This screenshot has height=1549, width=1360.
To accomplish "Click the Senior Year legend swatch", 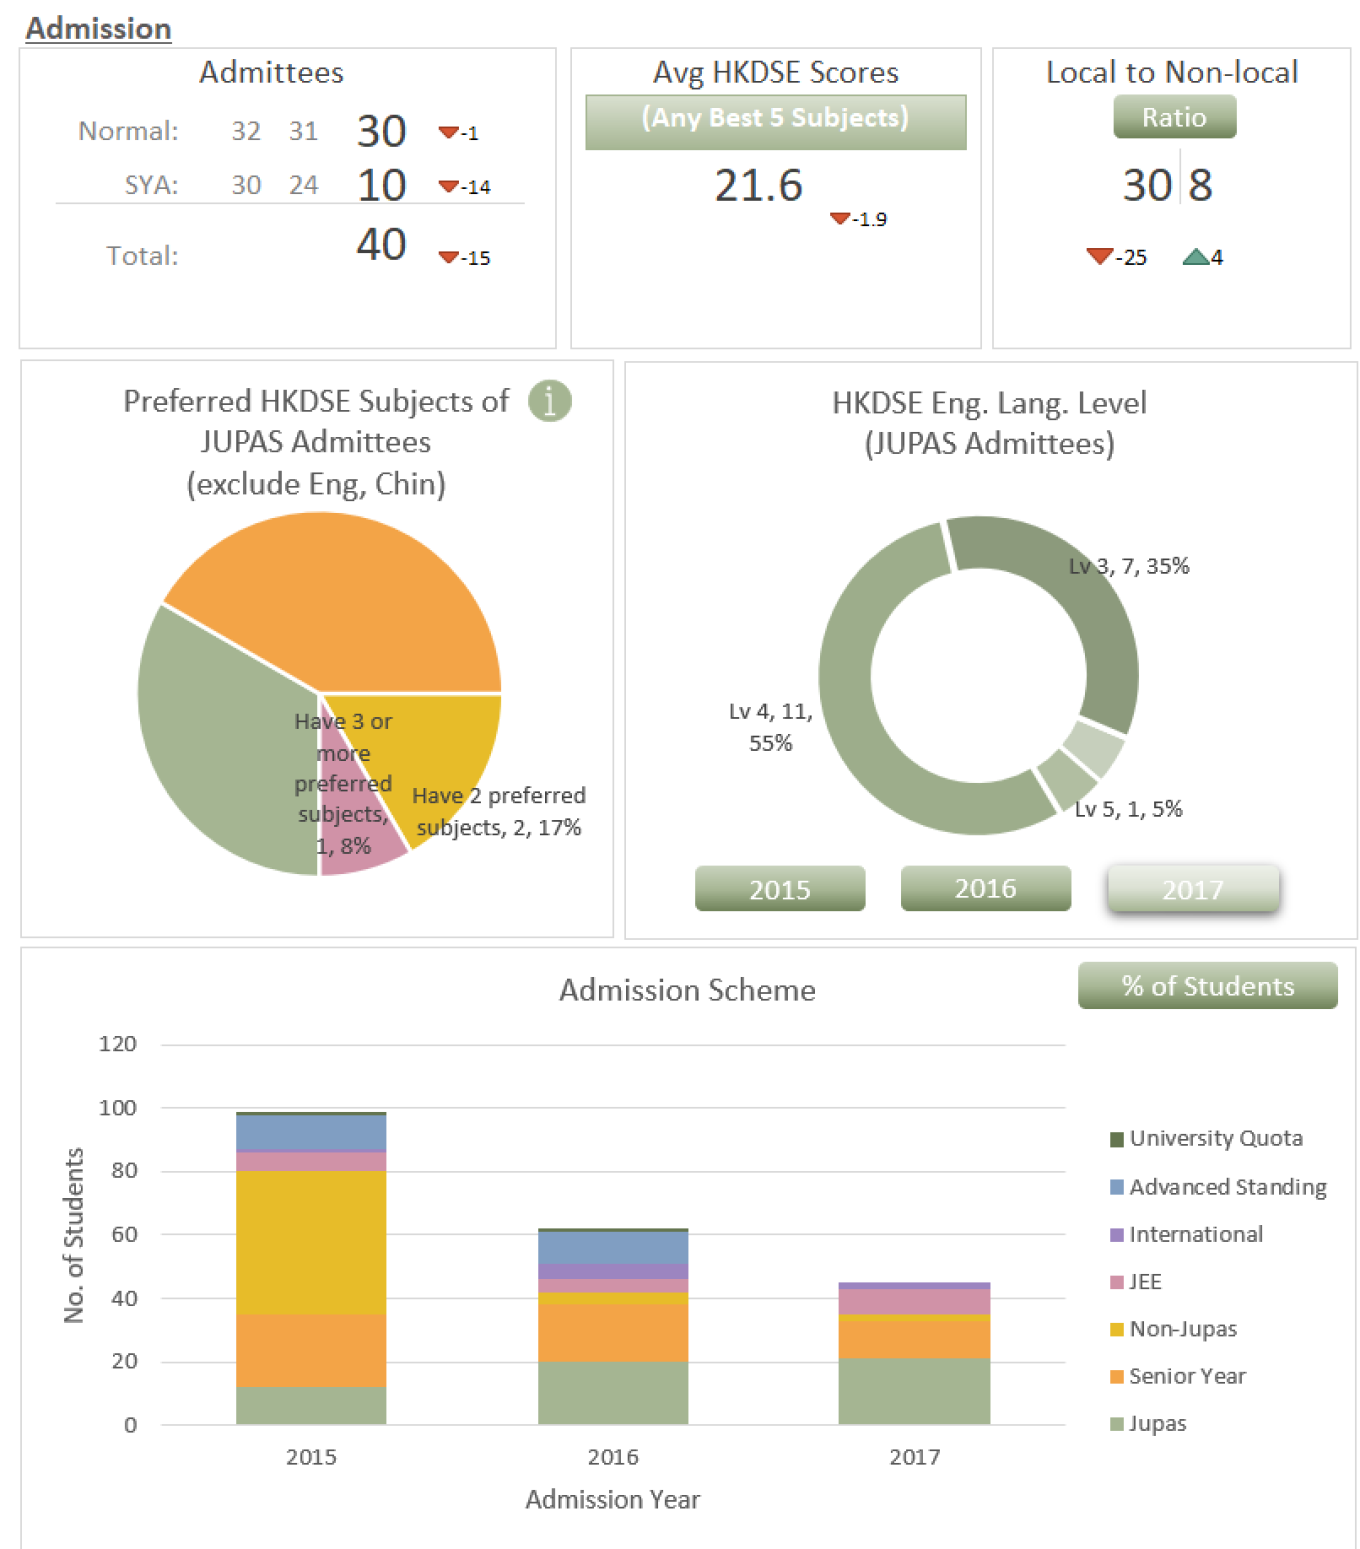I will (1117, 1377).
